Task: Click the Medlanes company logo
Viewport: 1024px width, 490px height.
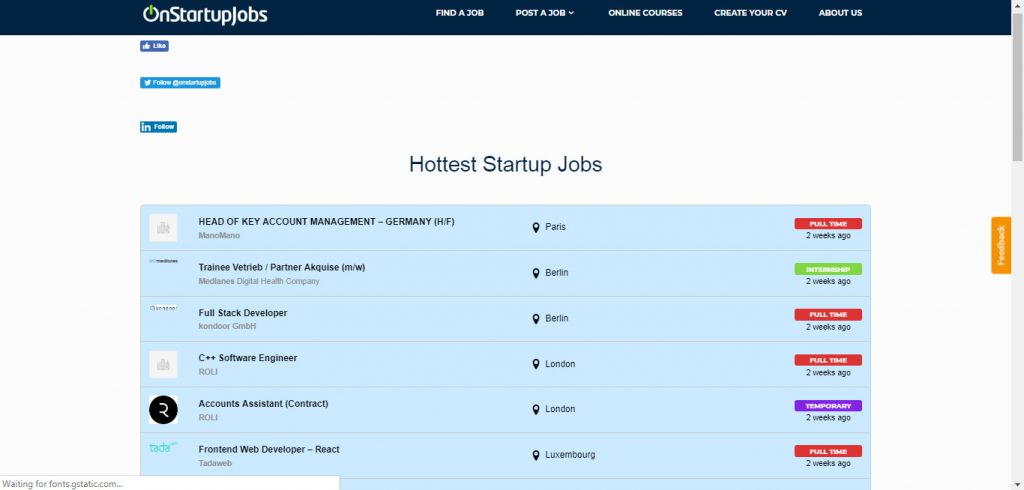Action: click(x=163, y=261)
